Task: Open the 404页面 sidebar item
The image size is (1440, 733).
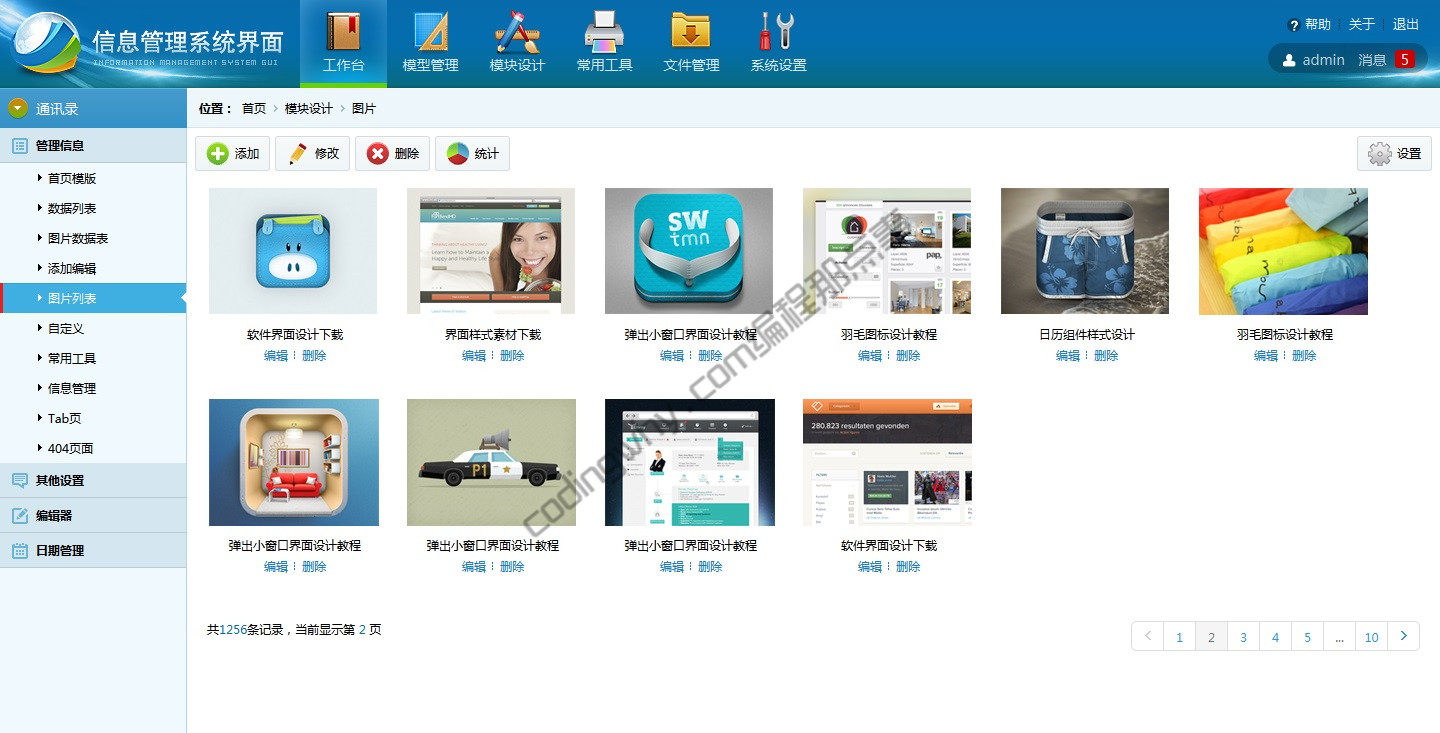Action: 70,449
